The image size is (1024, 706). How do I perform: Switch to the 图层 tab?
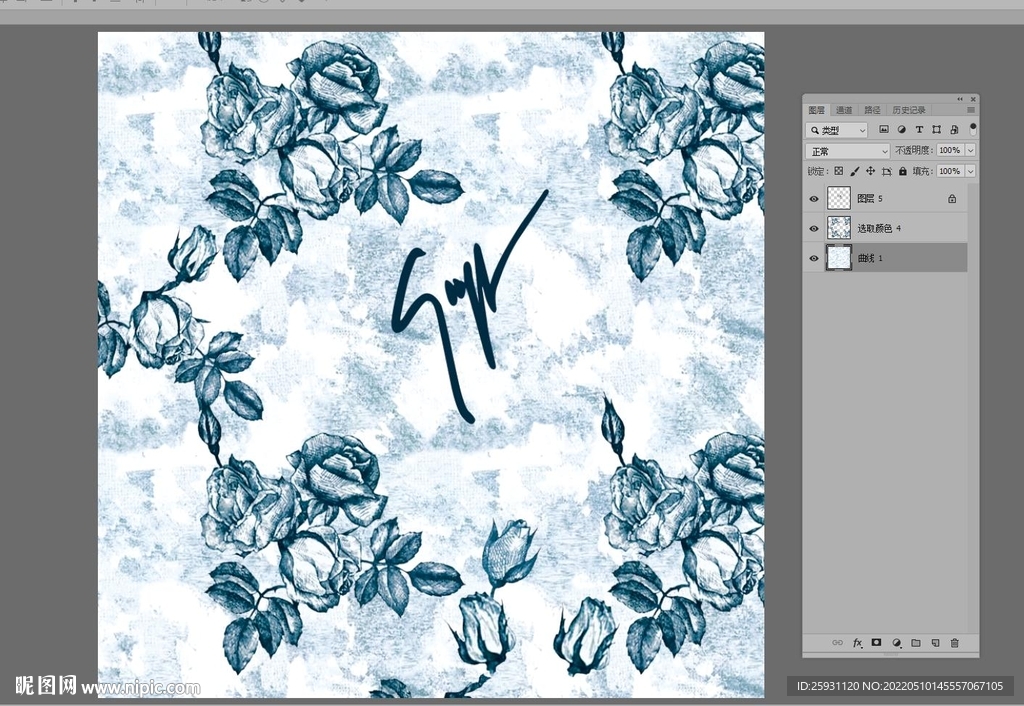coord(816,110)
